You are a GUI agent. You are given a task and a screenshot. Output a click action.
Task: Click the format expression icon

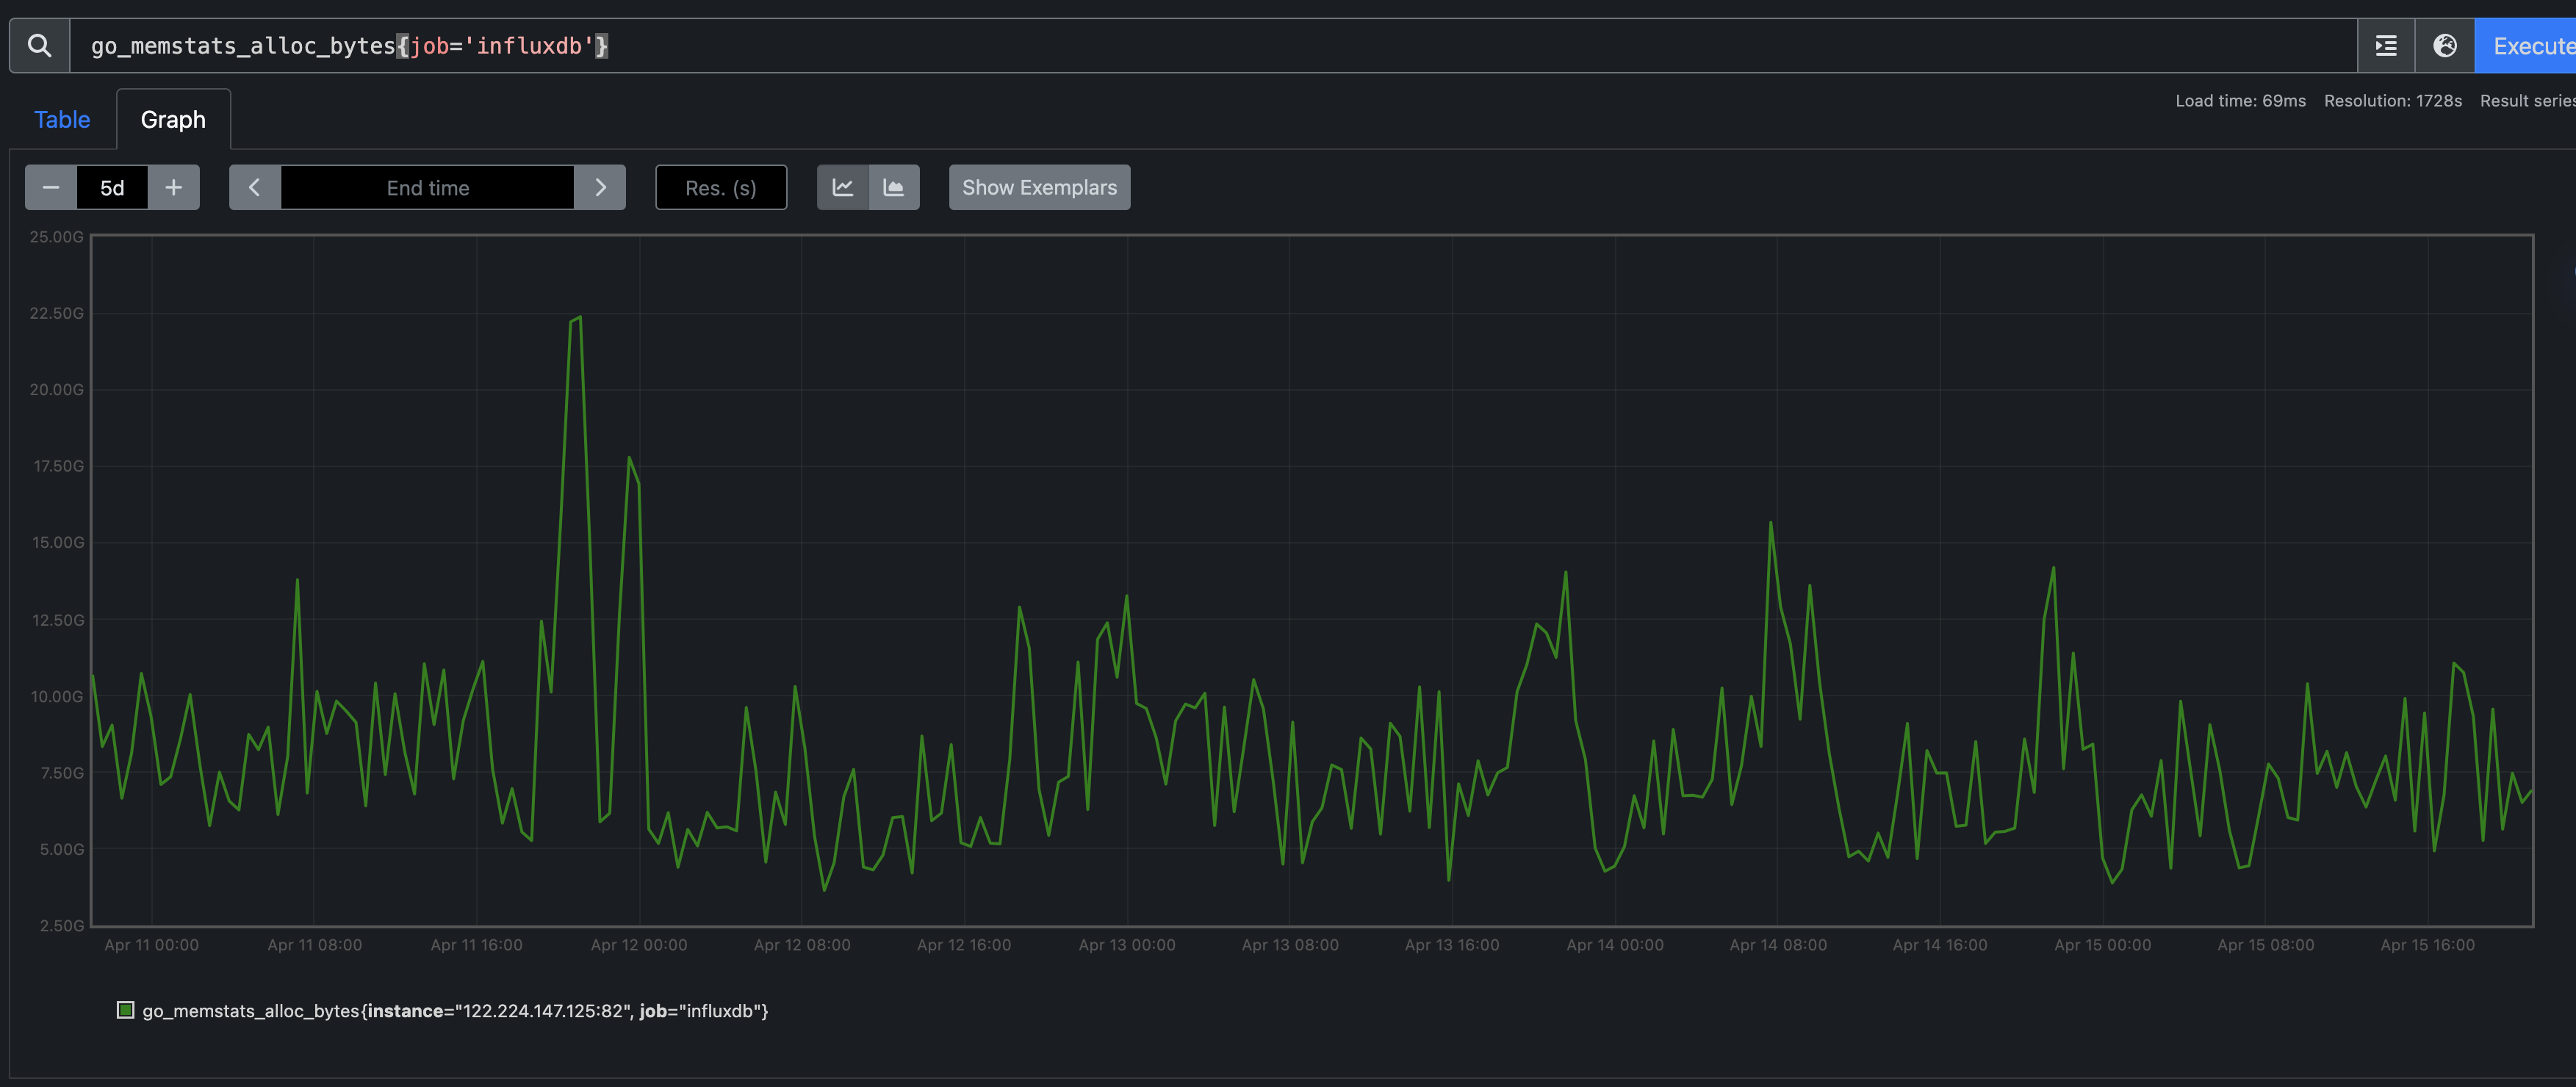pos(2386,46)
